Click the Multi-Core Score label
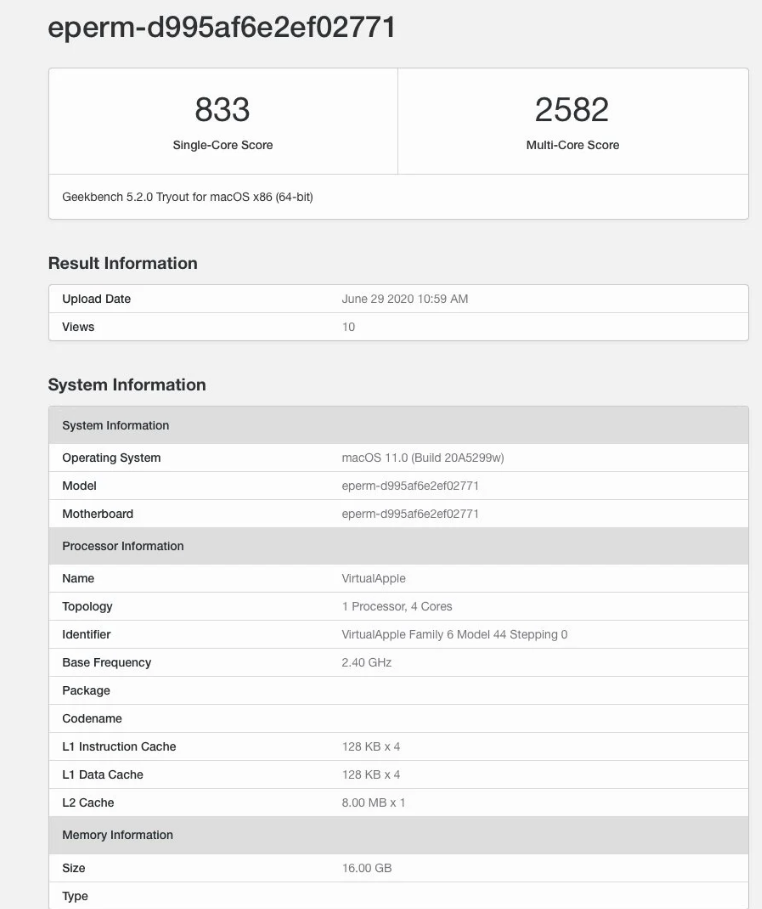This screenshot has height=909, width=762. click(x=572, y=145)
